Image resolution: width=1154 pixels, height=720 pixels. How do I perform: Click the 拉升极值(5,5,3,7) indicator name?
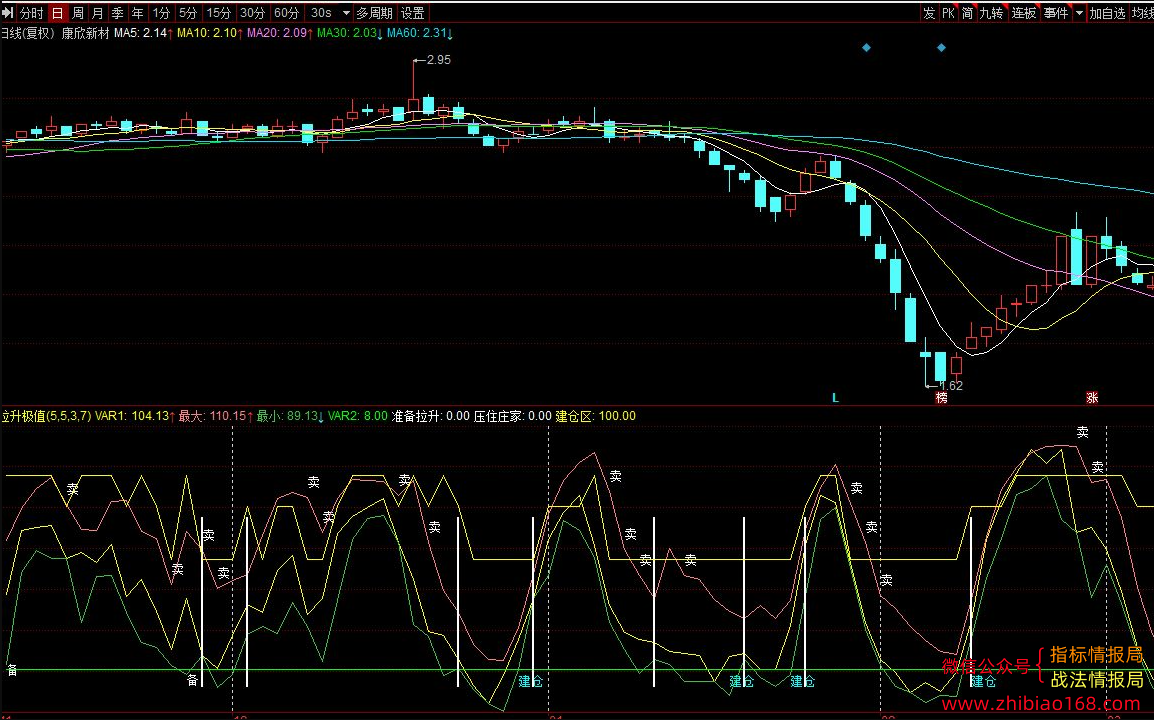pos(46,416)
